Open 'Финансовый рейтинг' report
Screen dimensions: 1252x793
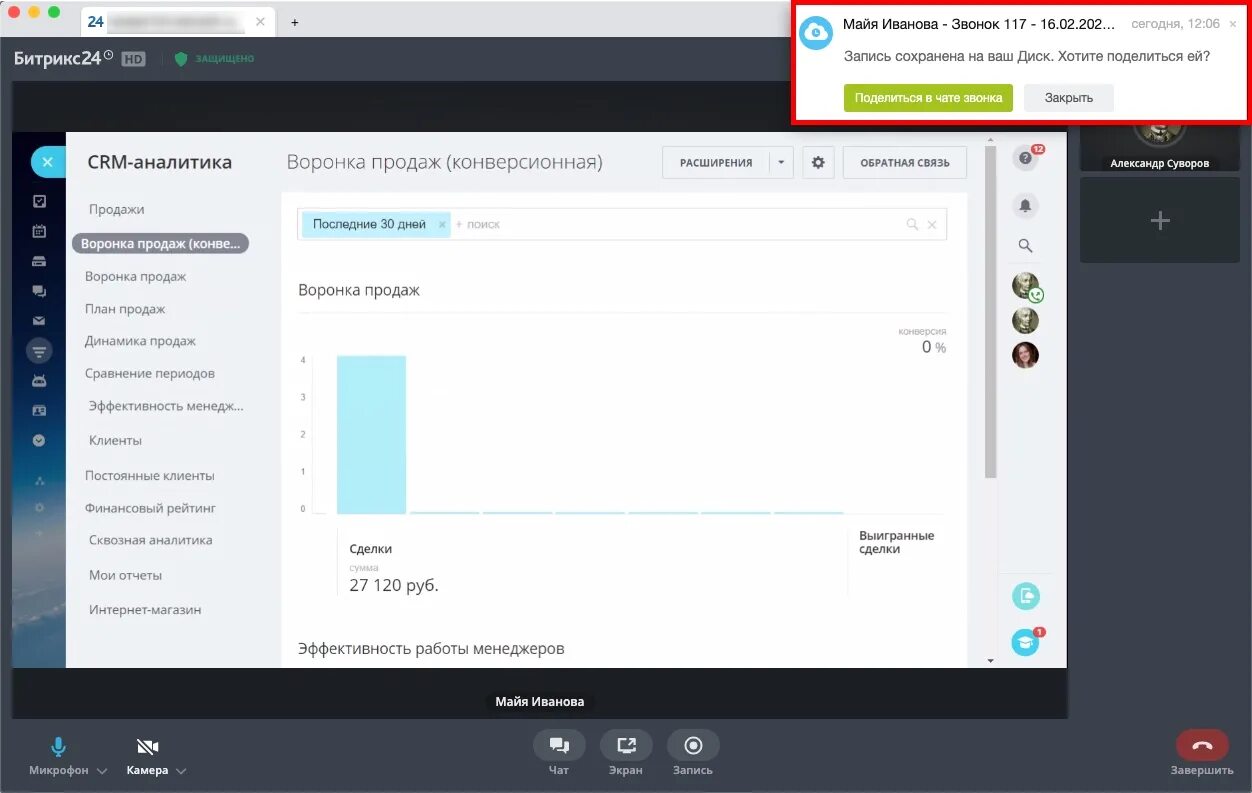(150, 508)
